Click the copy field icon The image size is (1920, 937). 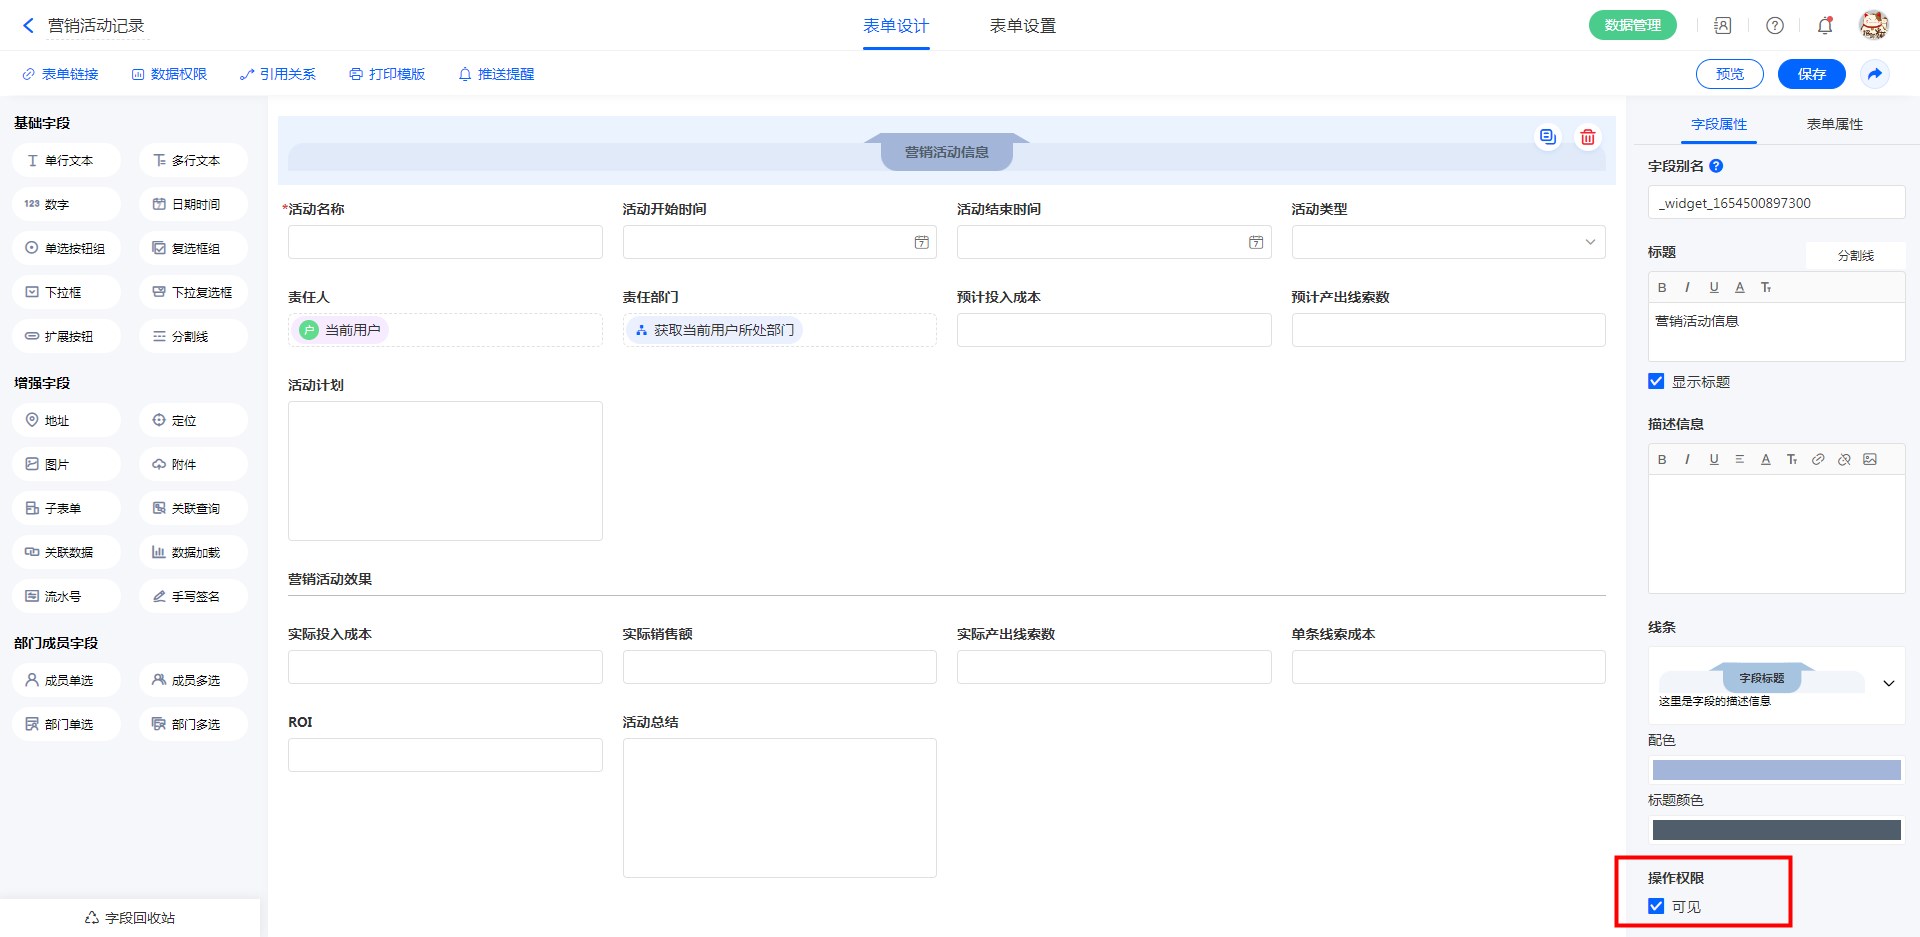(x=1547, y=137)
